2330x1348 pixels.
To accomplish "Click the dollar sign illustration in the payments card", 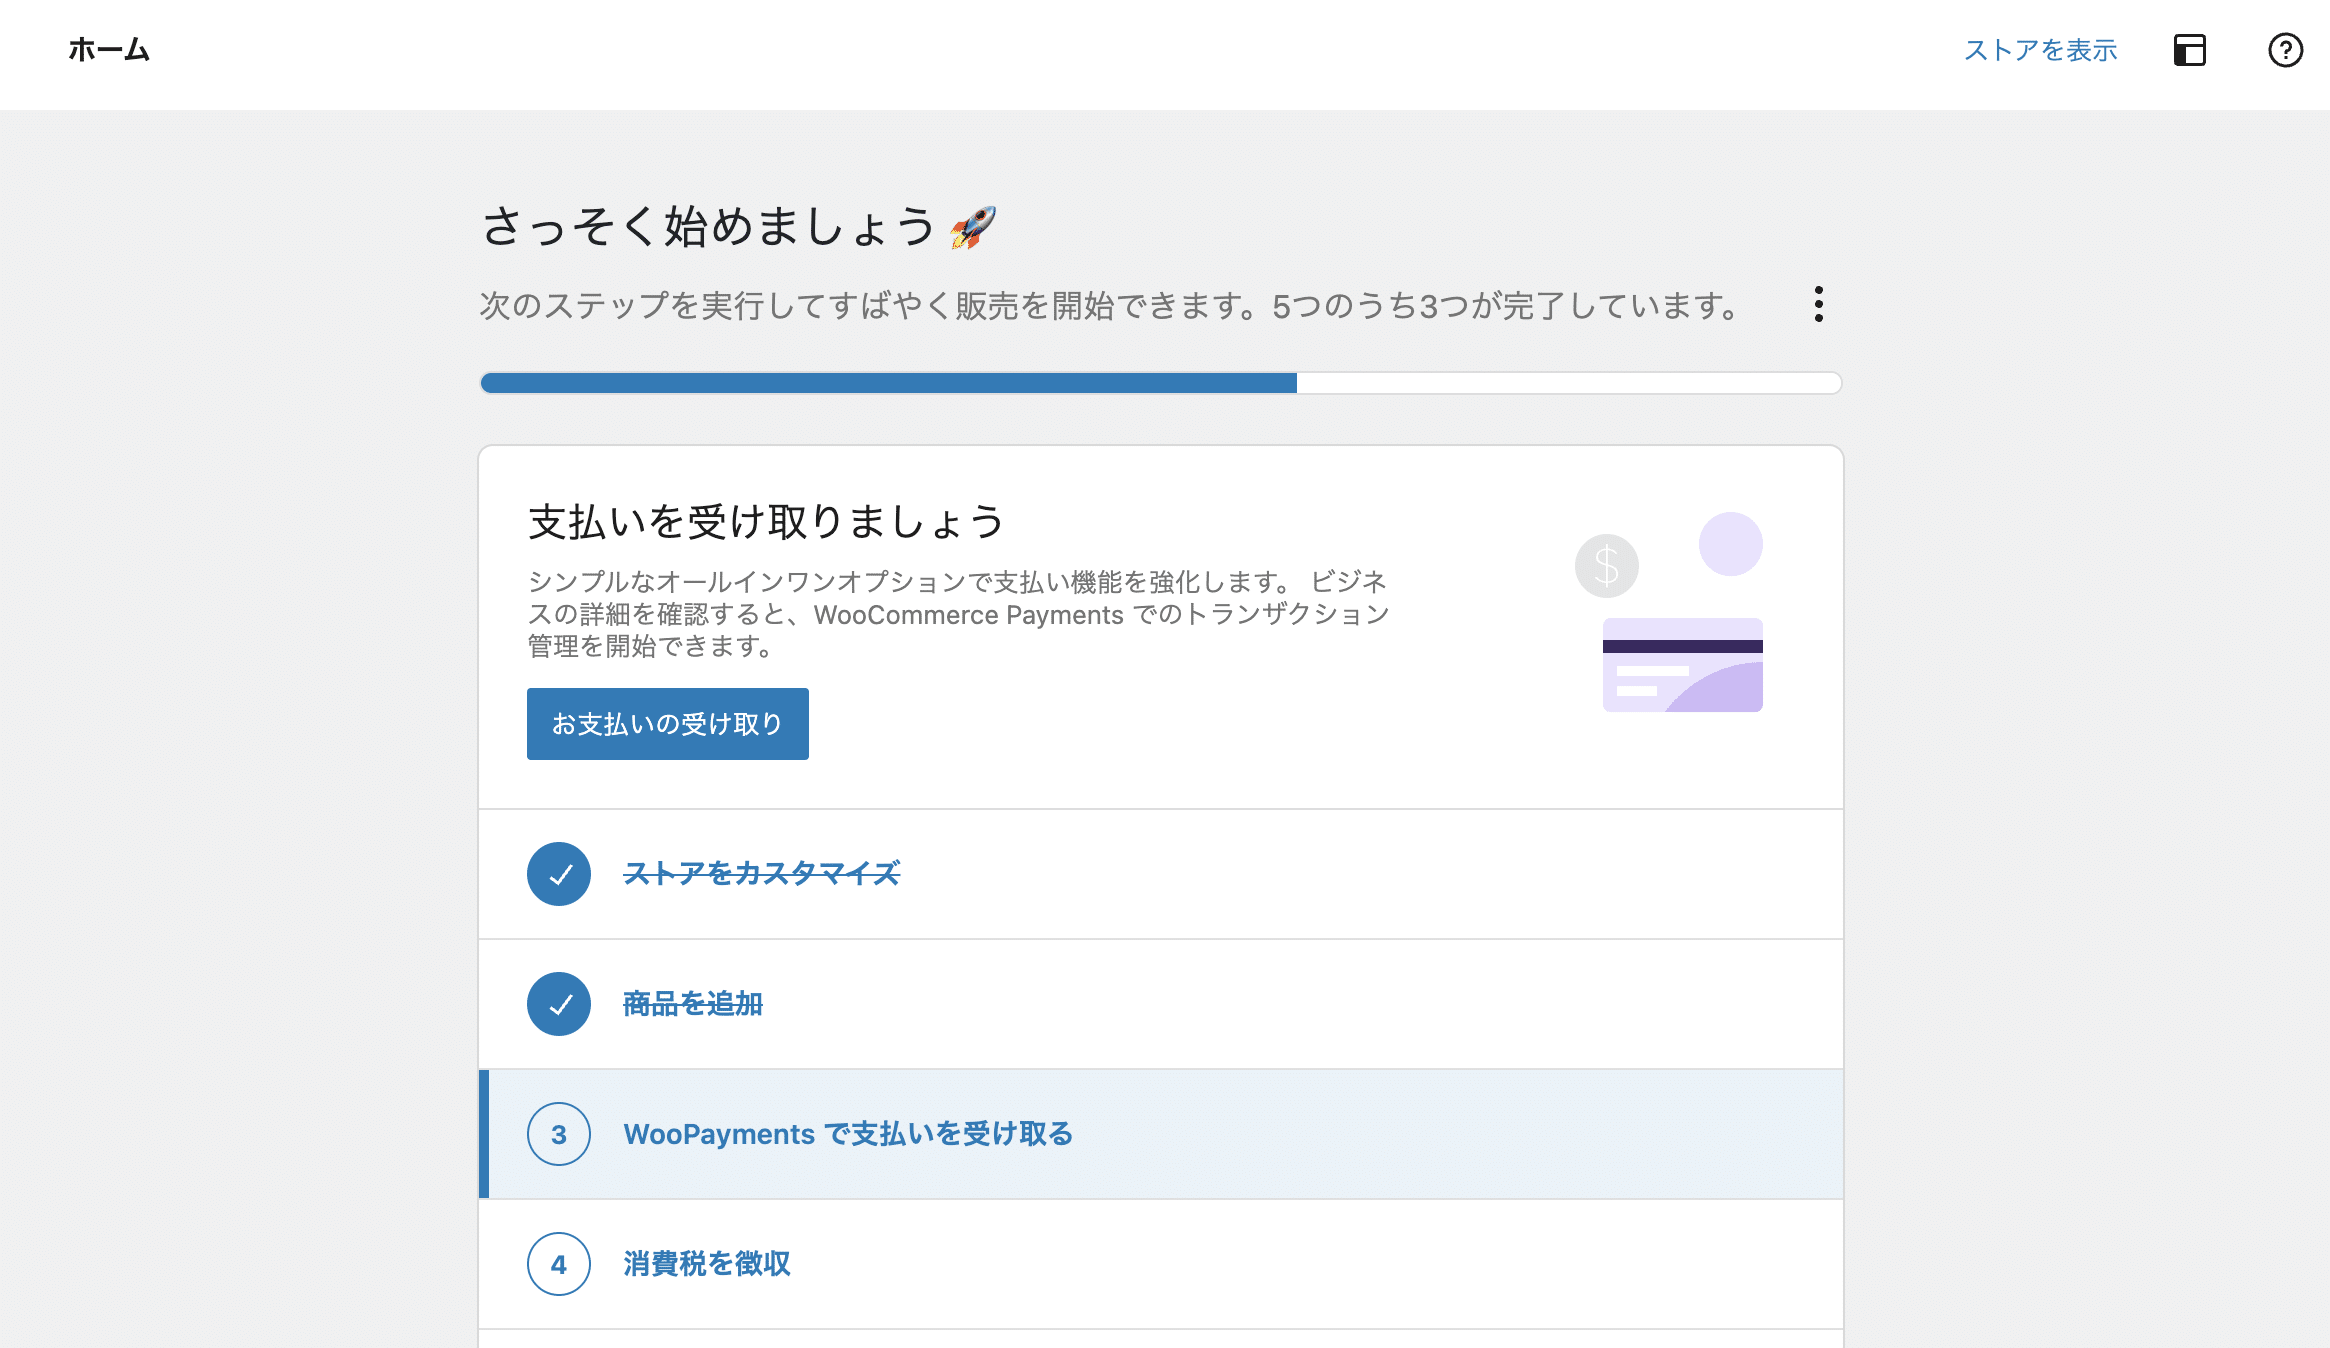I will coord(1606,566).
